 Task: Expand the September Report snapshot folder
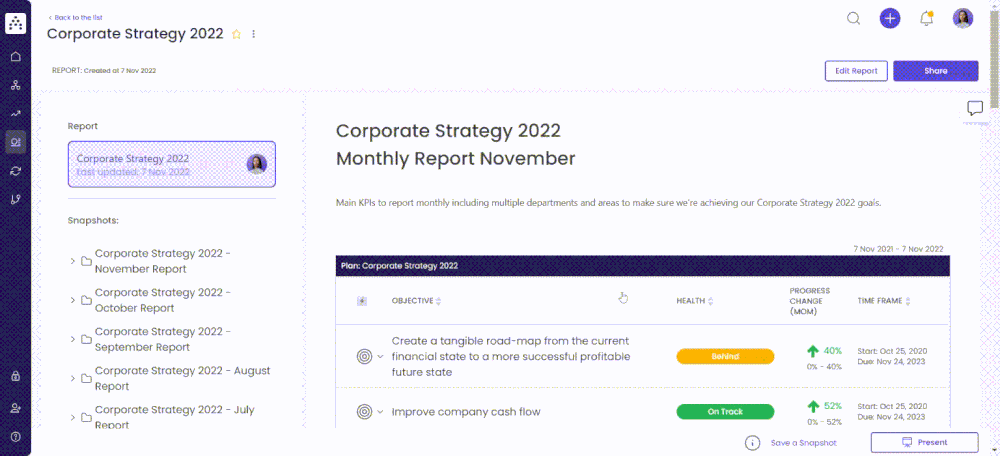pos(73,340)
